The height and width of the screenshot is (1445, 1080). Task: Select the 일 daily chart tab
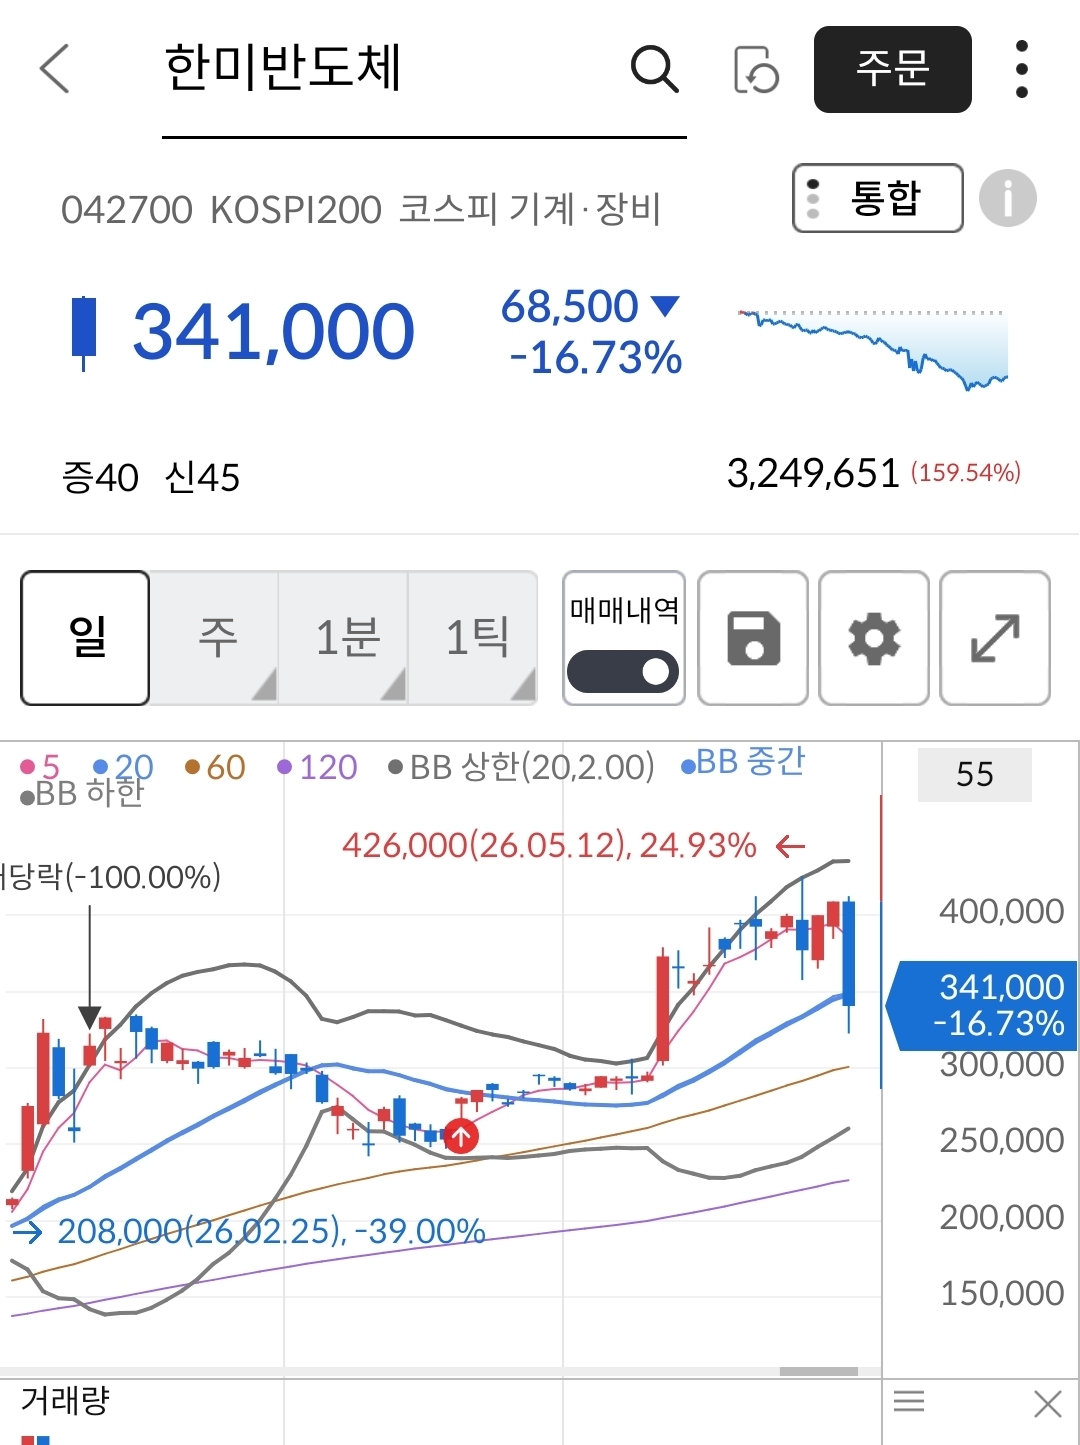click(x=86, y=638)
